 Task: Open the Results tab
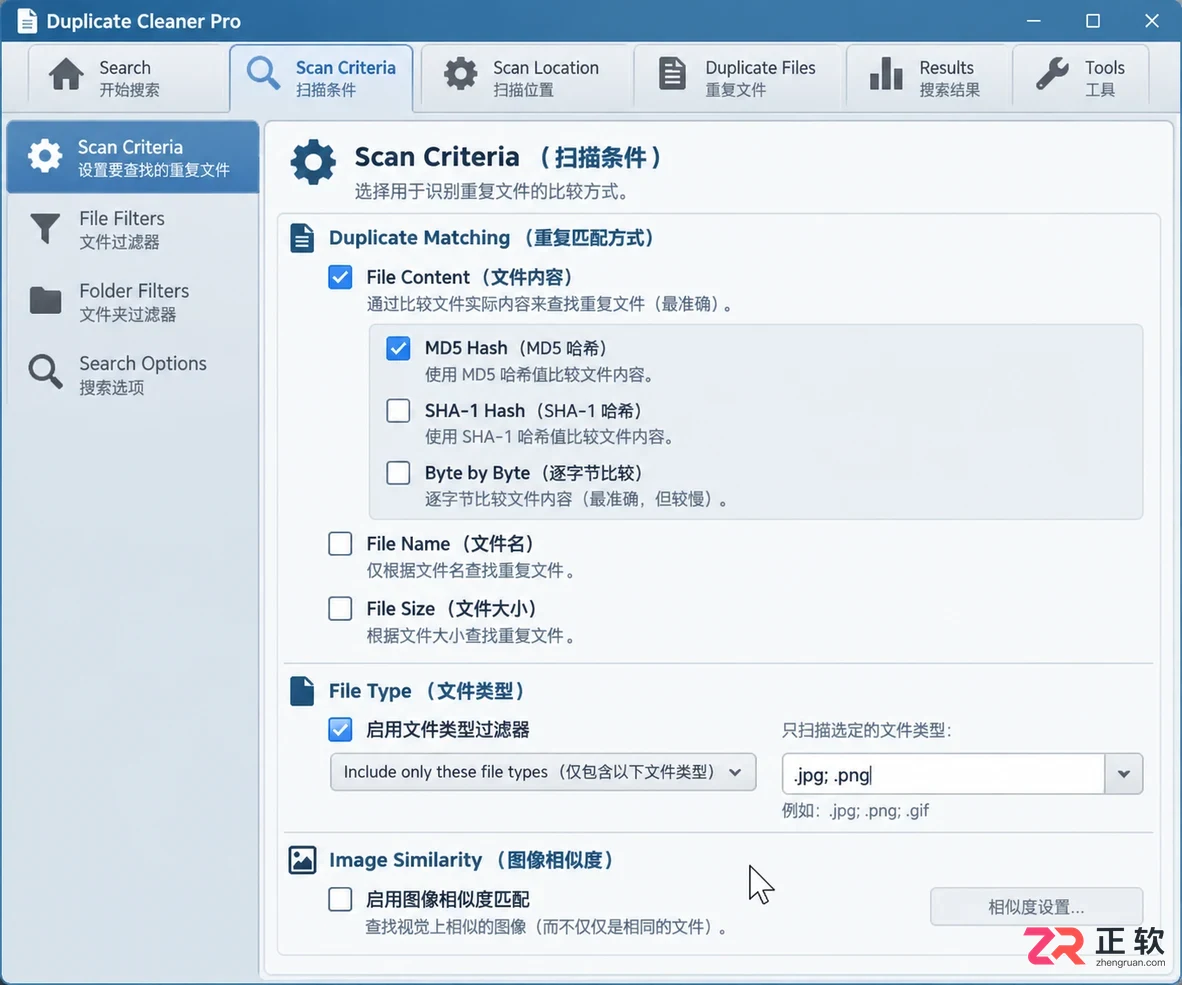click(x=929, y=78)
